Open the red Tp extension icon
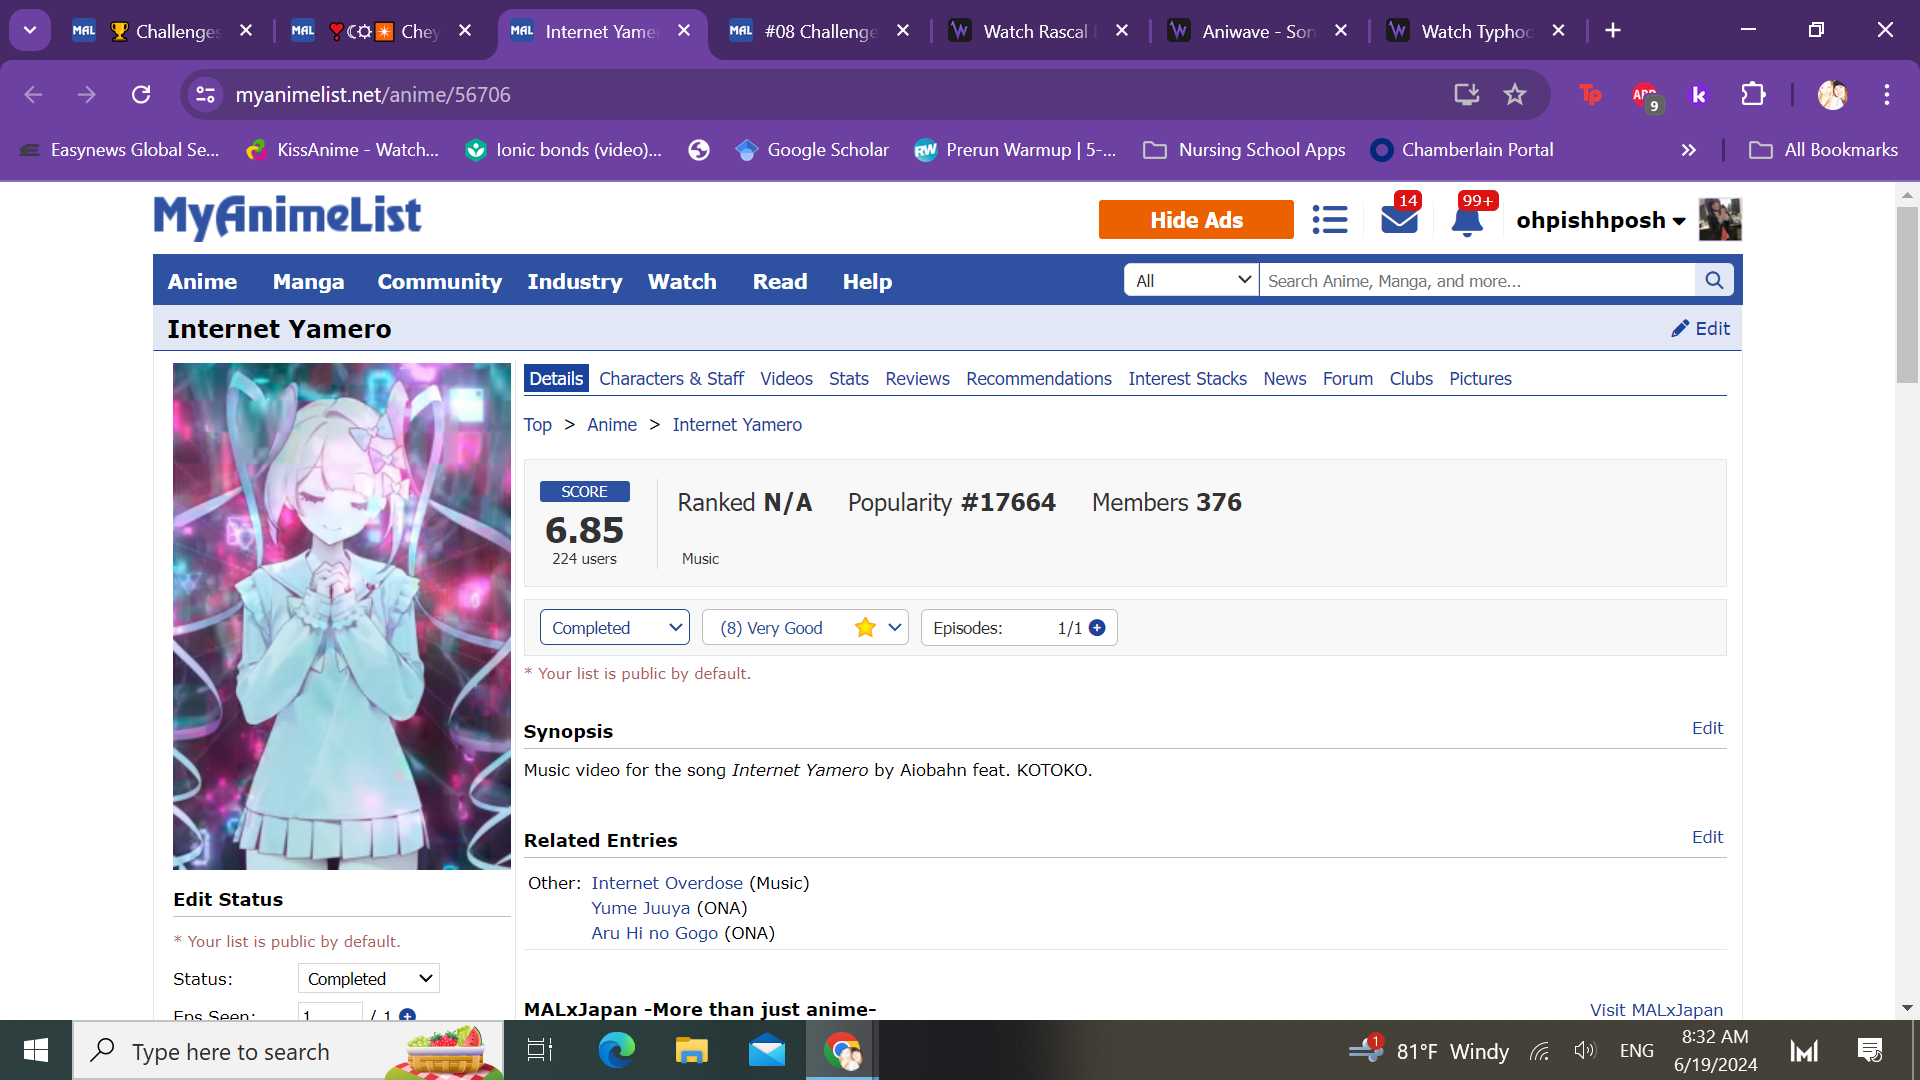Viewport: 1920px width, 1080px height. (x=1591, y=95)
